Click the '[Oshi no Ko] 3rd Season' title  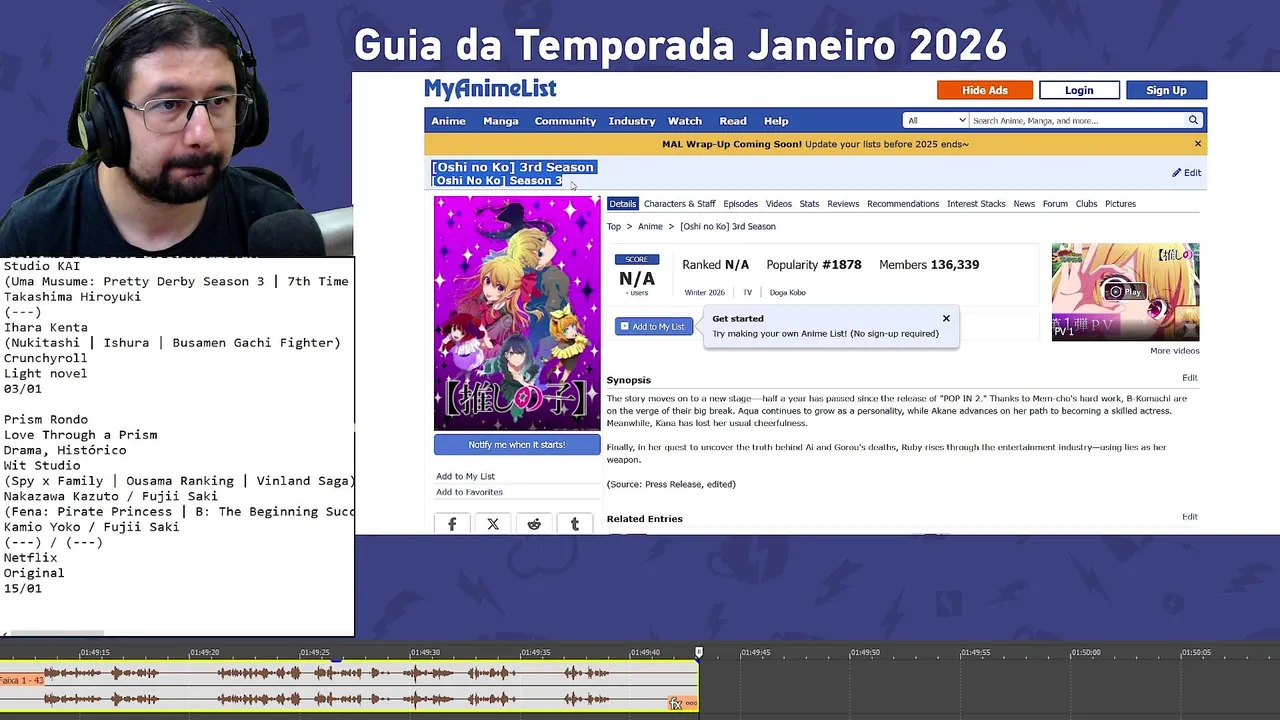[513, 167]
